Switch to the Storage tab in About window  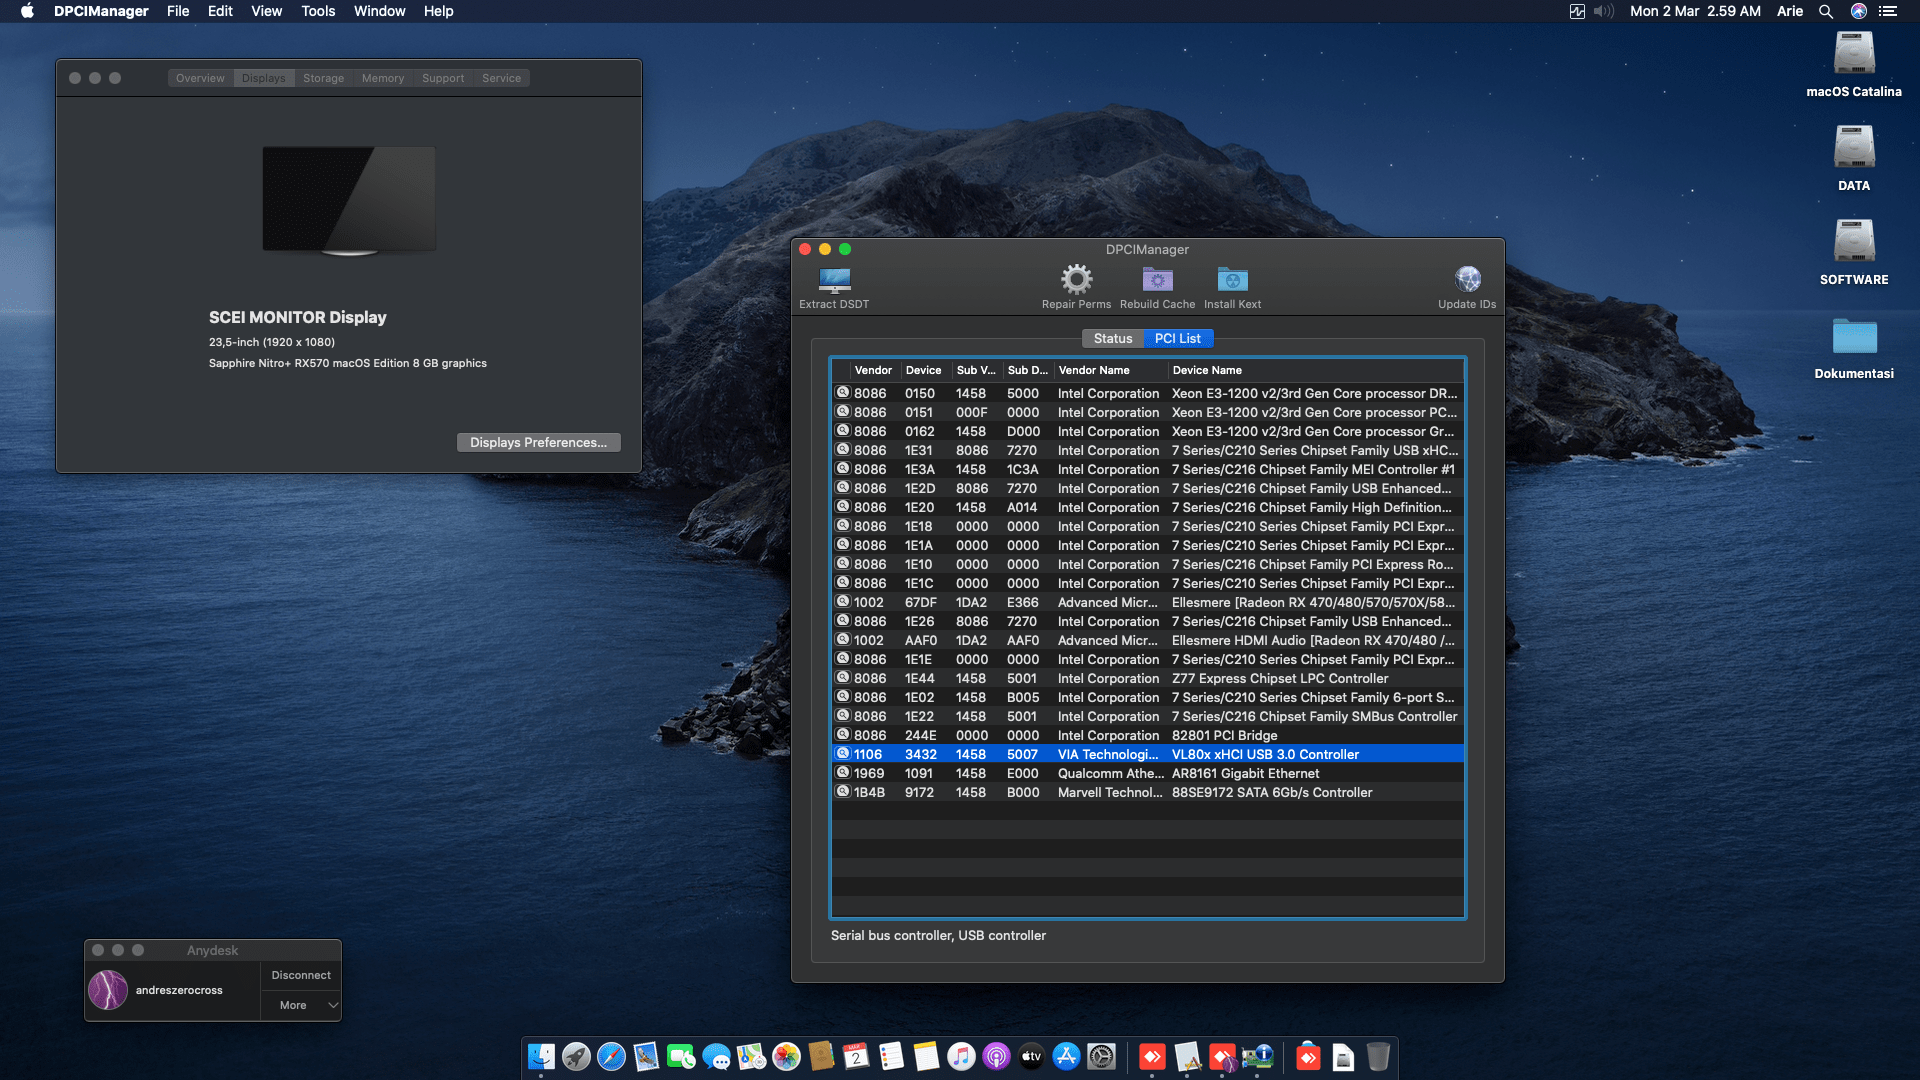(x=323, y=78)
